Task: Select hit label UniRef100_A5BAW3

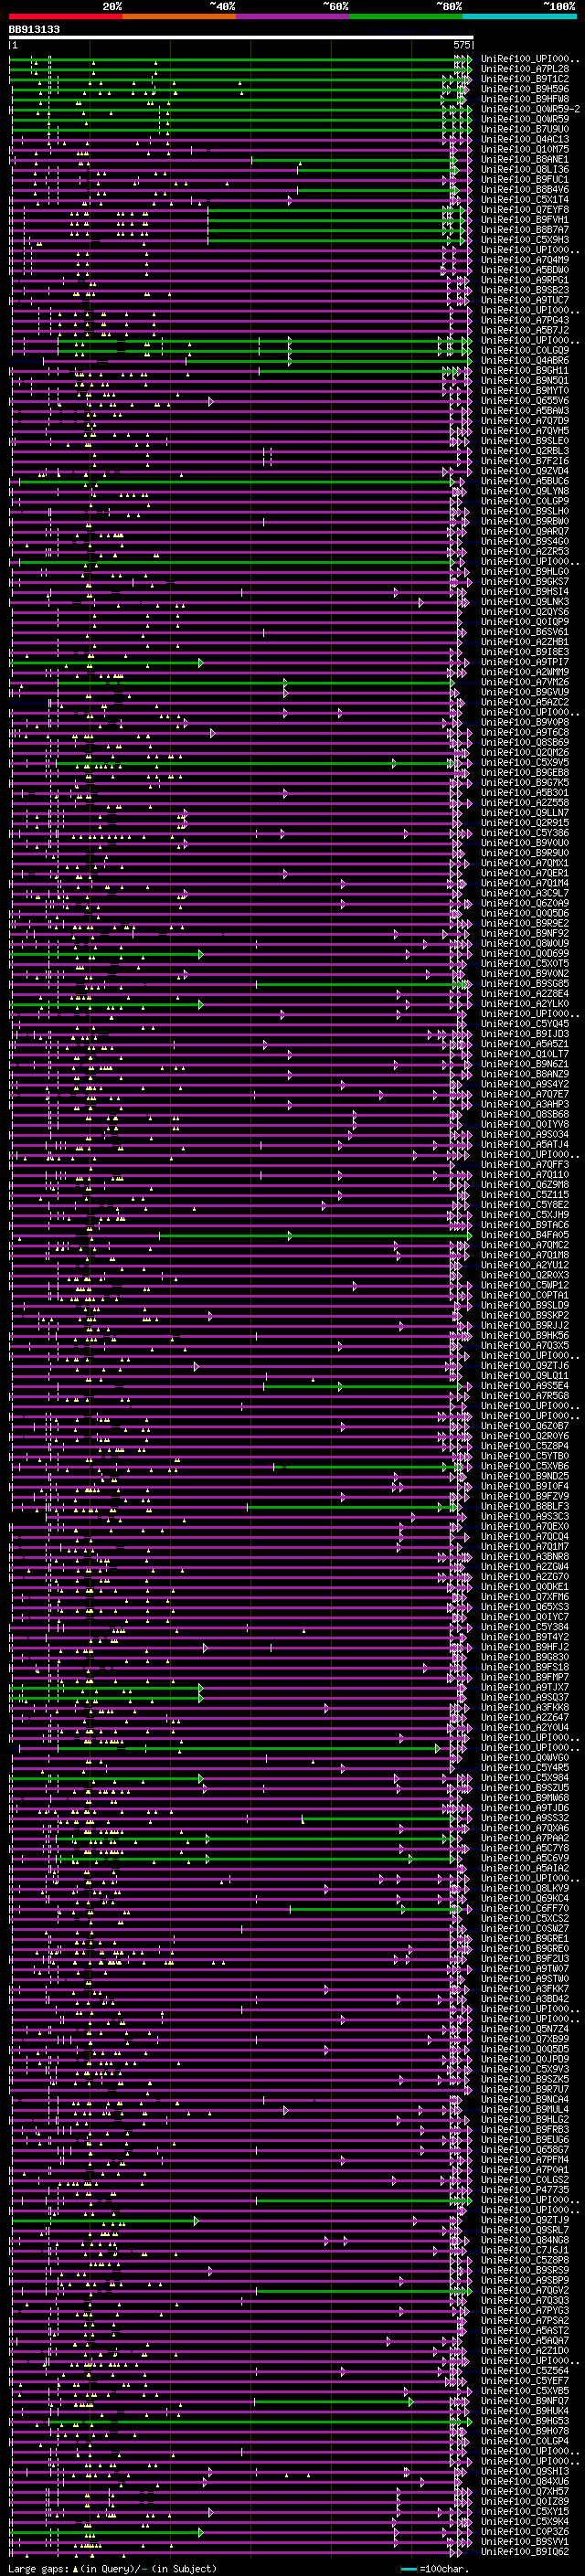Action: [x=525, y=410]
